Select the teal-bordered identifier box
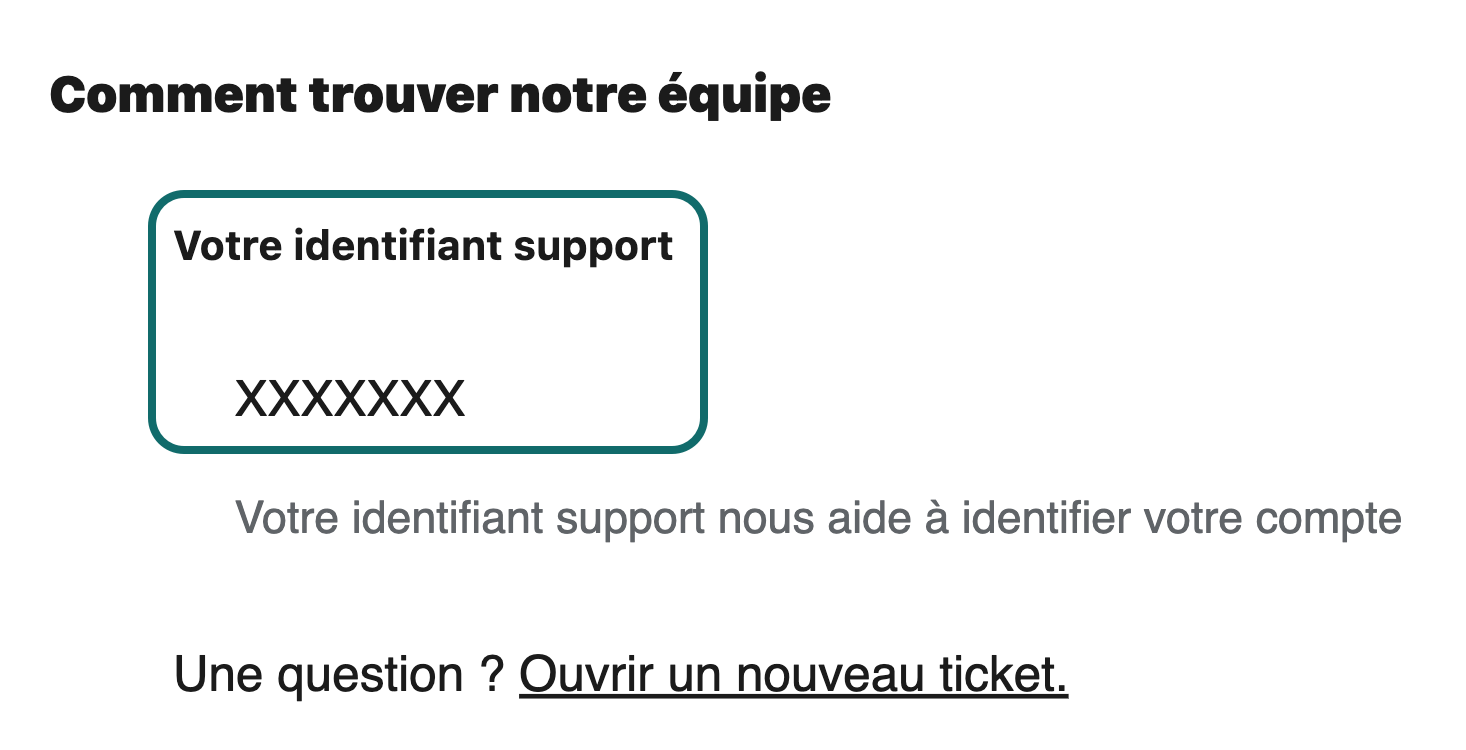1466x750 pixels. (x=425, y=320)
